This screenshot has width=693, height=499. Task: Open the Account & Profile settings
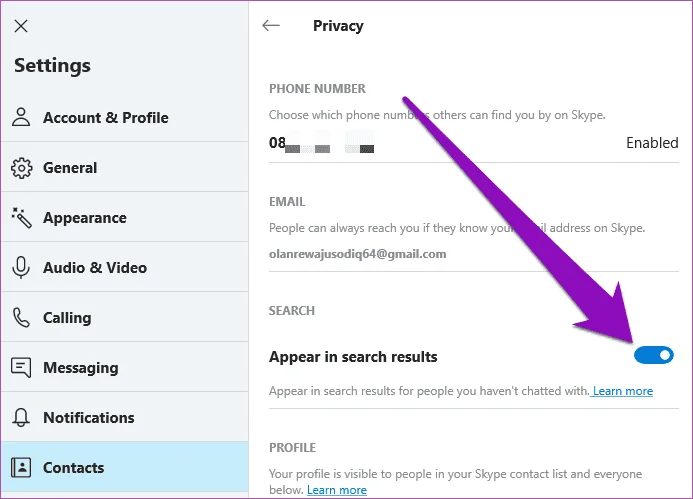coord(125,117)
